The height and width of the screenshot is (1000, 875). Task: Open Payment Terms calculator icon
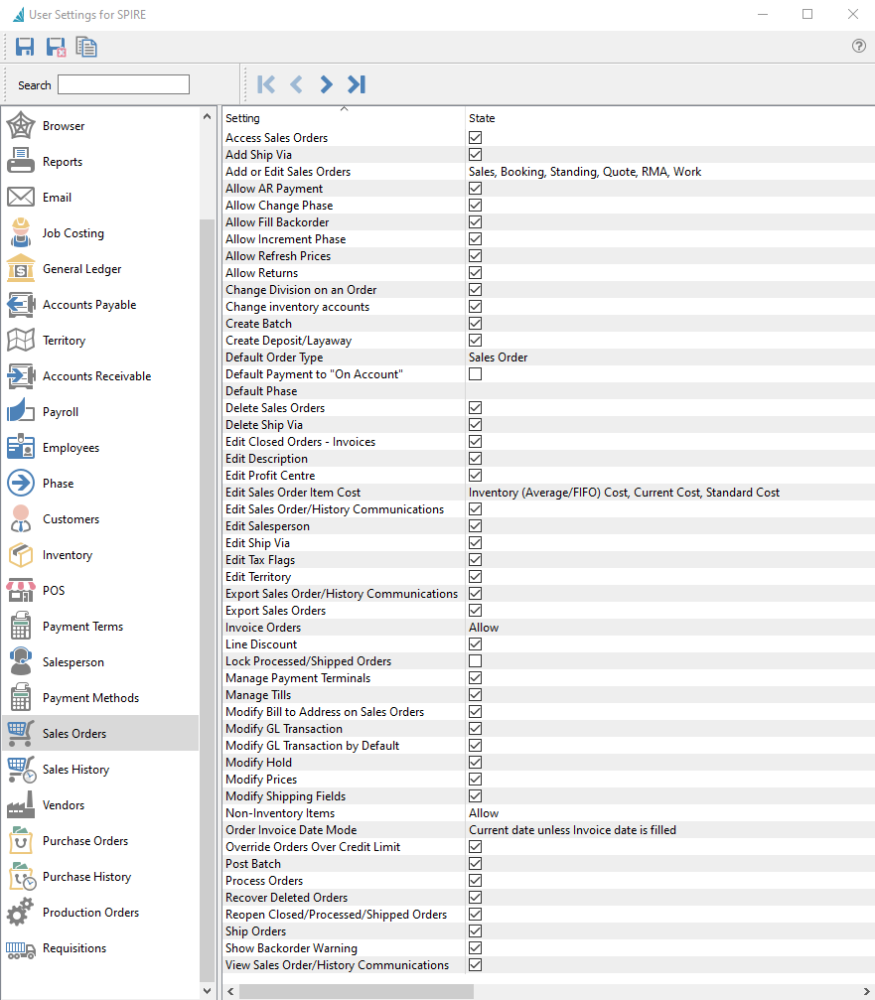(20, 626)
